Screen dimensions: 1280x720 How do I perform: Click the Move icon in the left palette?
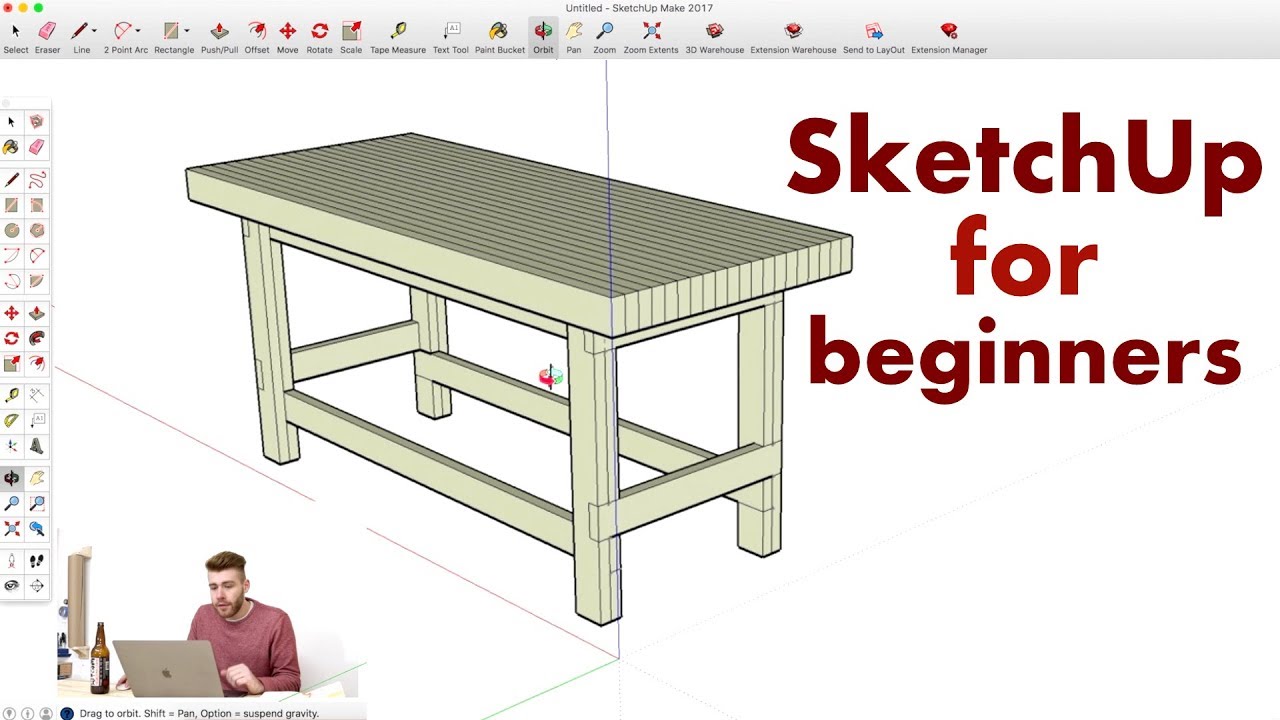[12, 313]
